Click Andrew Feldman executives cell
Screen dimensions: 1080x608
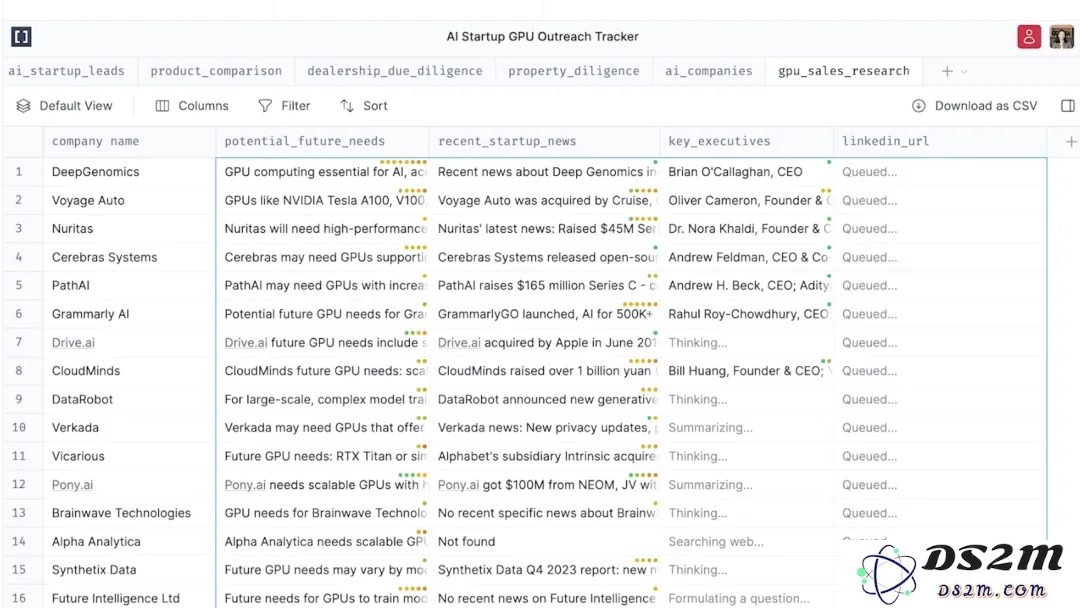point(747,257)
